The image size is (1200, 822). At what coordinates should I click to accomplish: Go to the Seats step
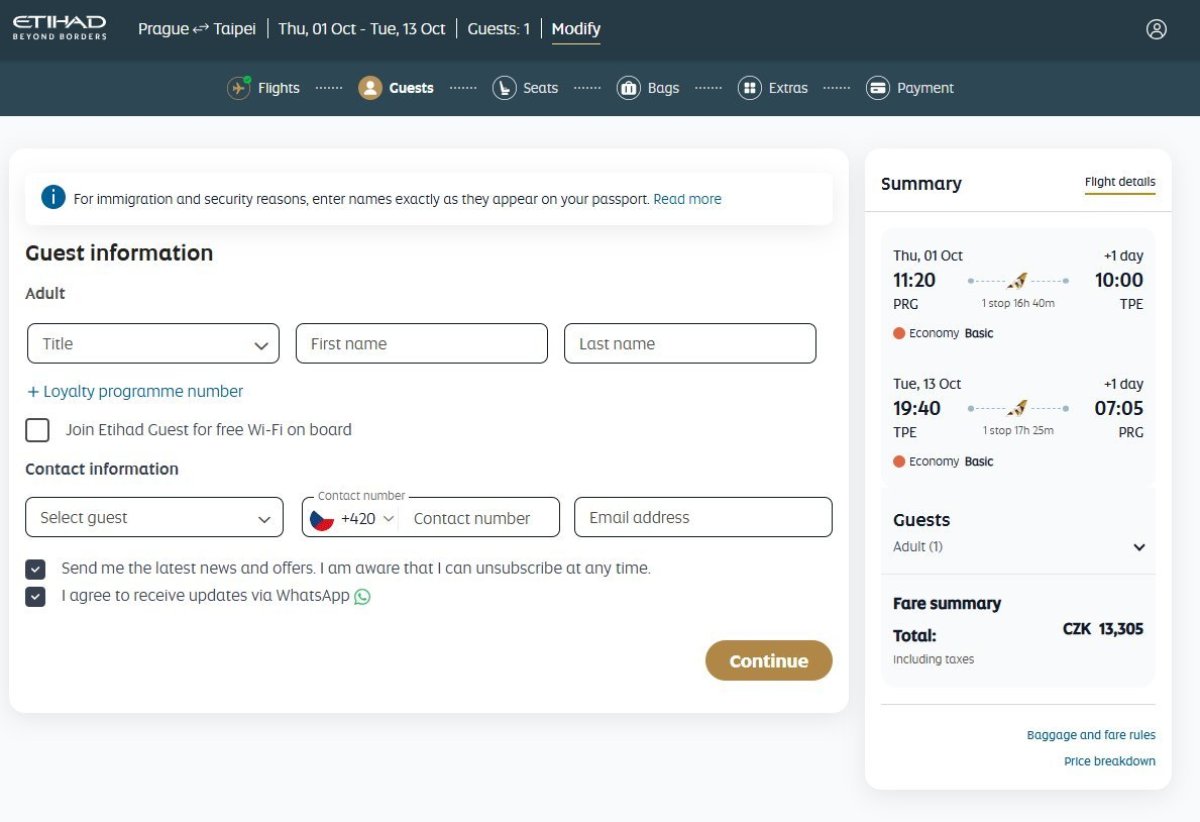[x=540, y=88]
